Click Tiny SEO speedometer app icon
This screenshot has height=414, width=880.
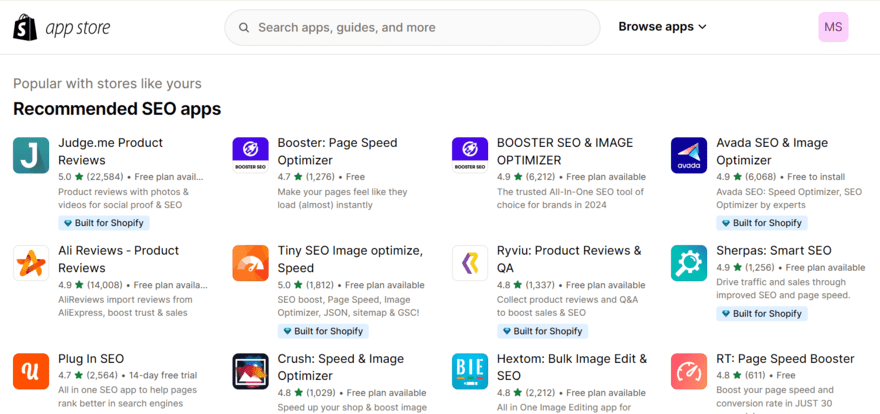click(x=250, y=263)
